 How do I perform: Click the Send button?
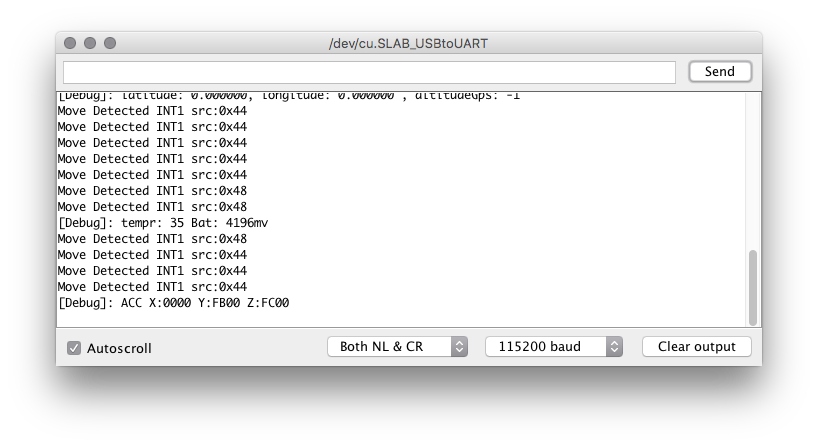[720, 71]
